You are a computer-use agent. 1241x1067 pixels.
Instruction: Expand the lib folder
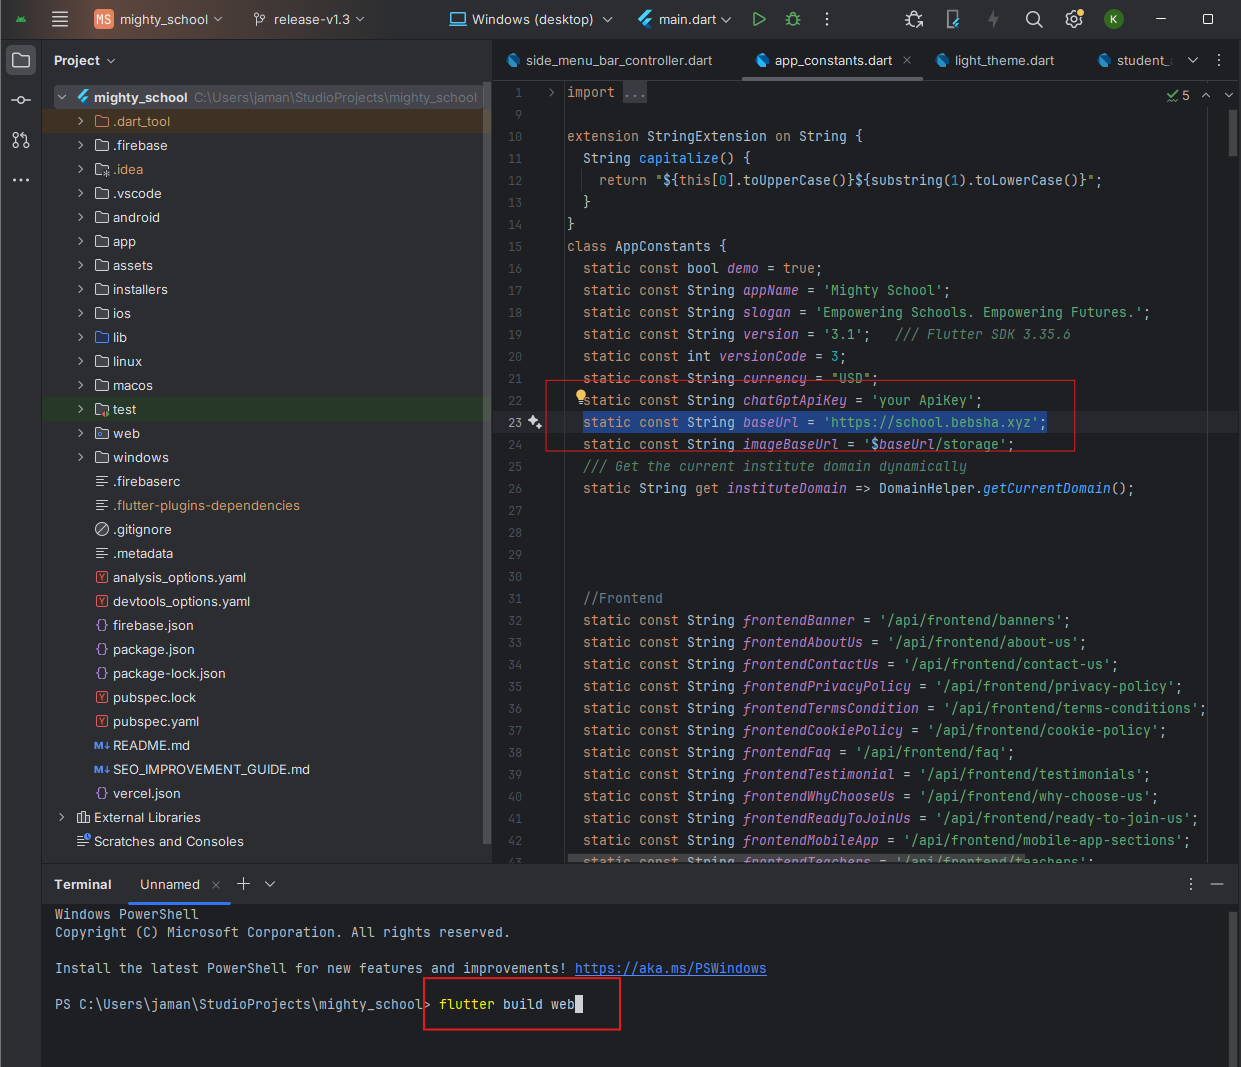click(x=81, y=337)
